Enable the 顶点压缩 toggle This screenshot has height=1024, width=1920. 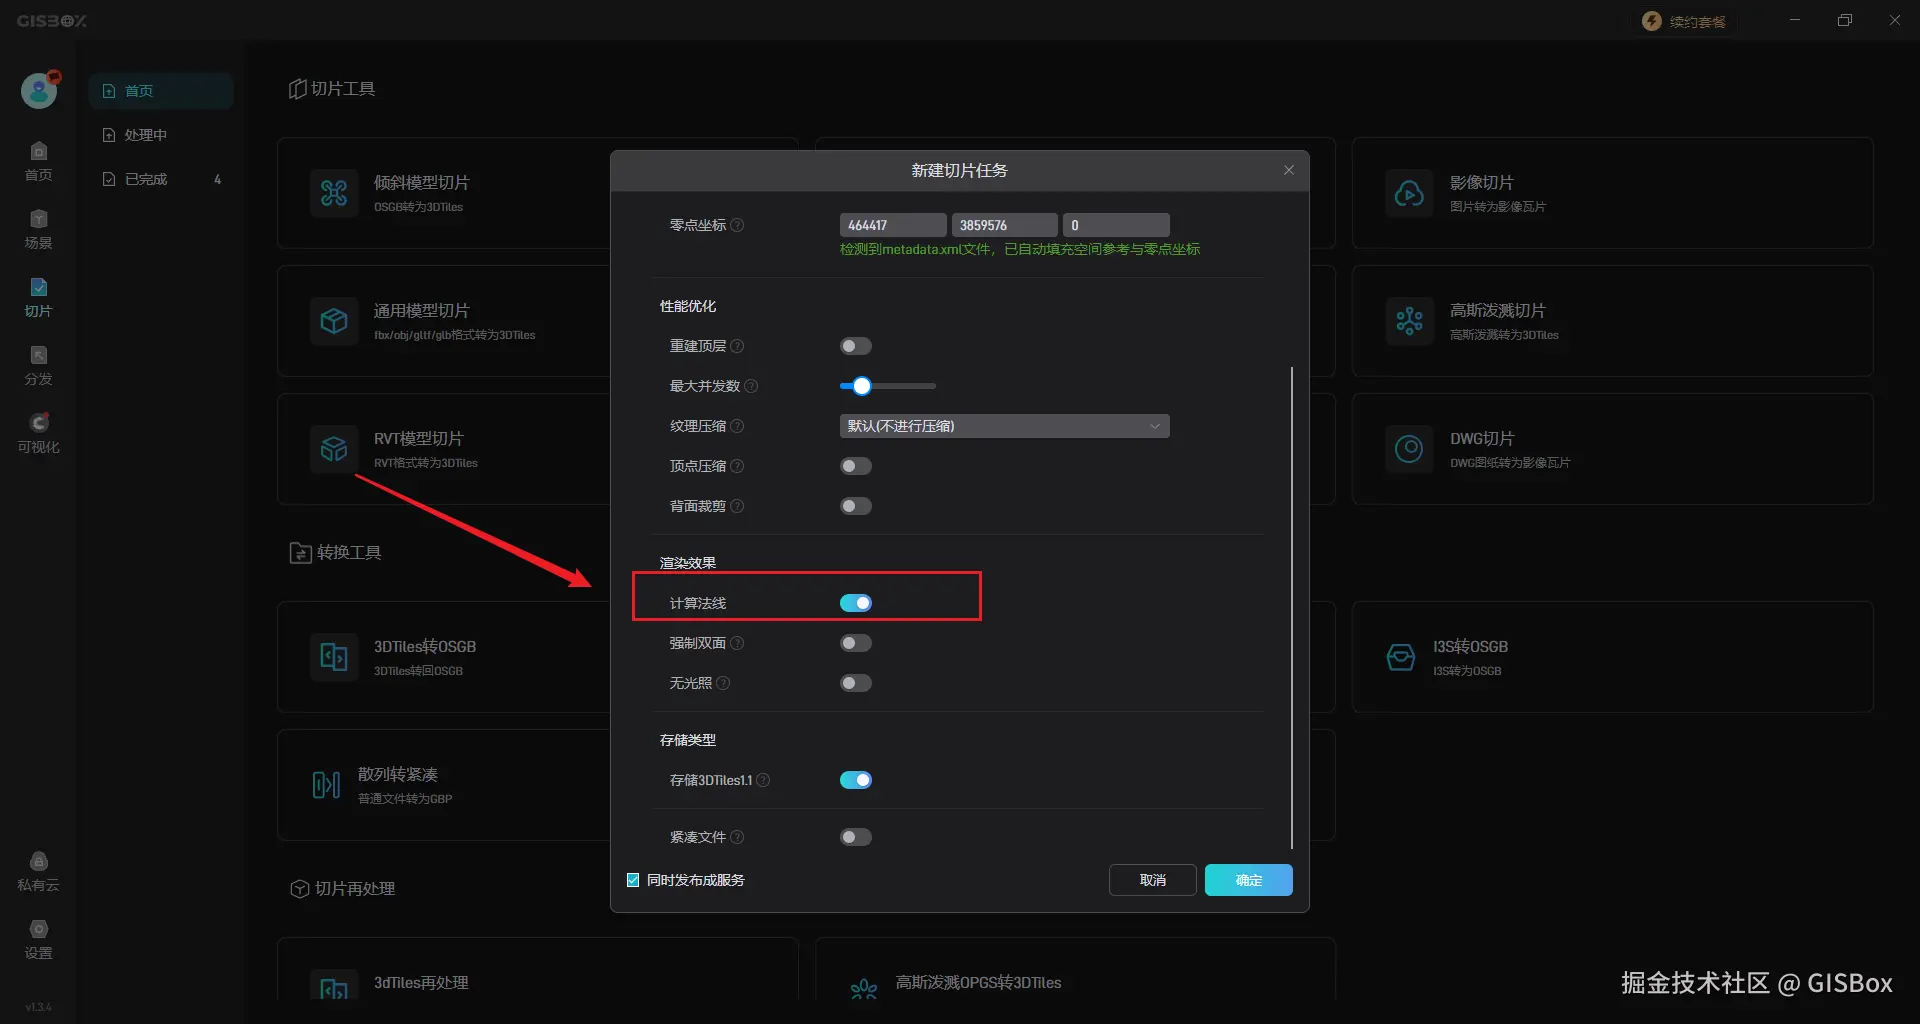tap(856, 466)
